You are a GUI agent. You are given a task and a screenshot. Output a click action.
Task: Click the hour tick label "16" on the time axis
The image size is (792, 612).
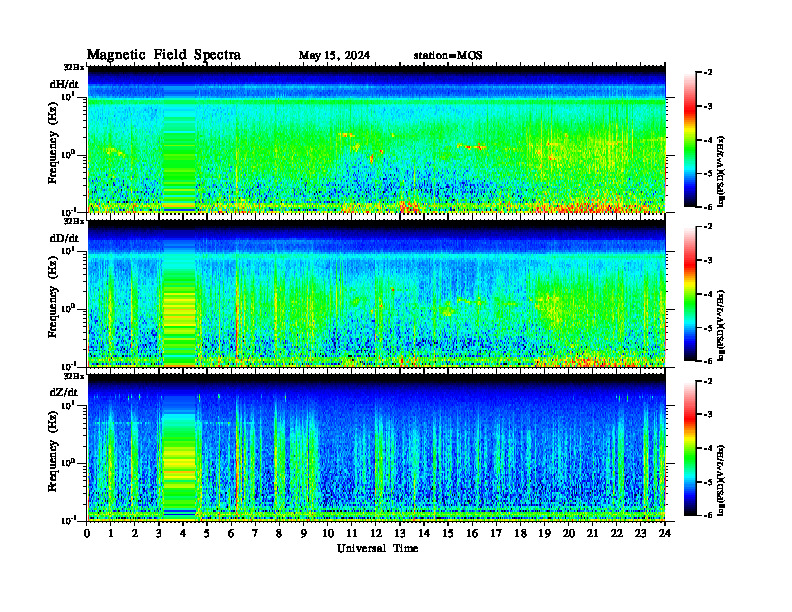[x=472, y=533]
